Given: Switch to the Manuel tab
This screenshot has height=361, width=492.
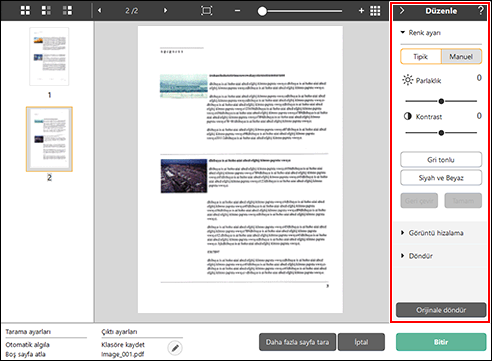Looking at the screenshot, I should tap(461, 56).
